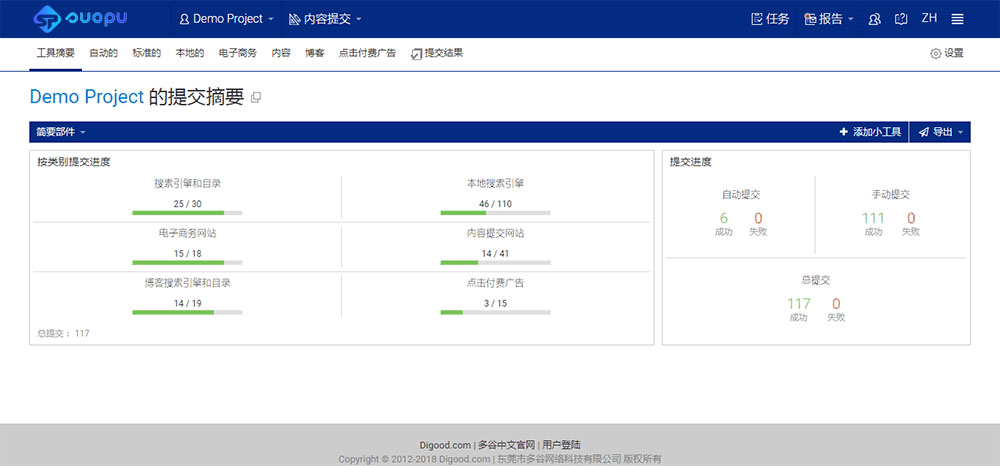This screenshot has width=1000, height=466.
Task: Click the 手动提交 success count 111
Action: click(x=873, y=219)
